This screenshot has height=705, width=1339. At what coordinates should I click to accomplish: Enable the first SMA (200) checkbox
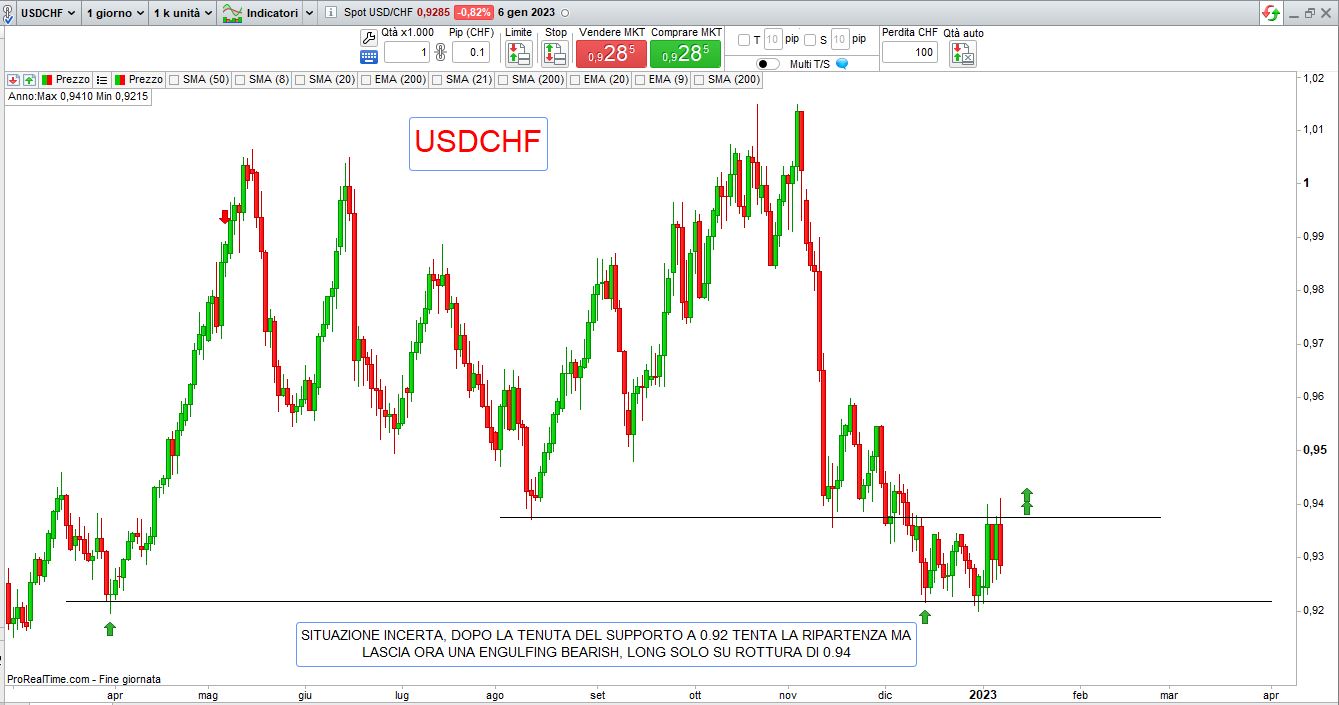(x=503, y=79)
